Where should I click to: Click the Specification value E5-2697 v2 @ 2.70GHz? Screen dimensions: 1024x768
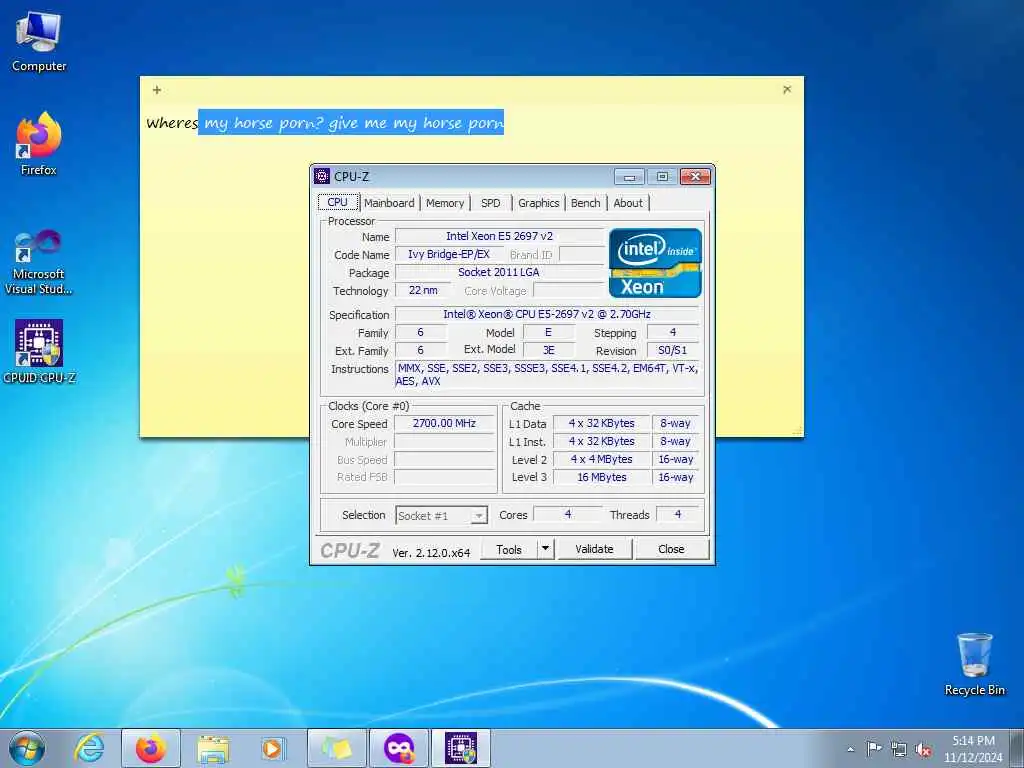click(547, 314)
